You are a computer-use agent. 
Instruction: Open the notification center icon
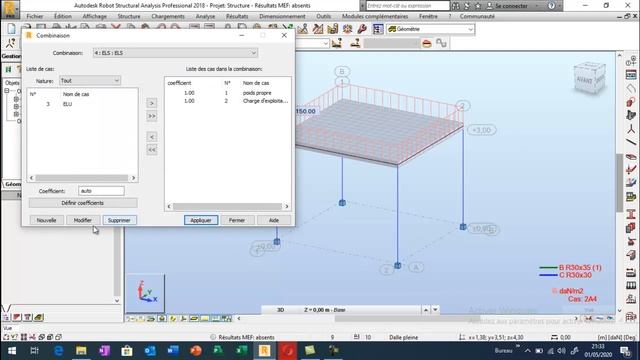[x=625, y=351]
